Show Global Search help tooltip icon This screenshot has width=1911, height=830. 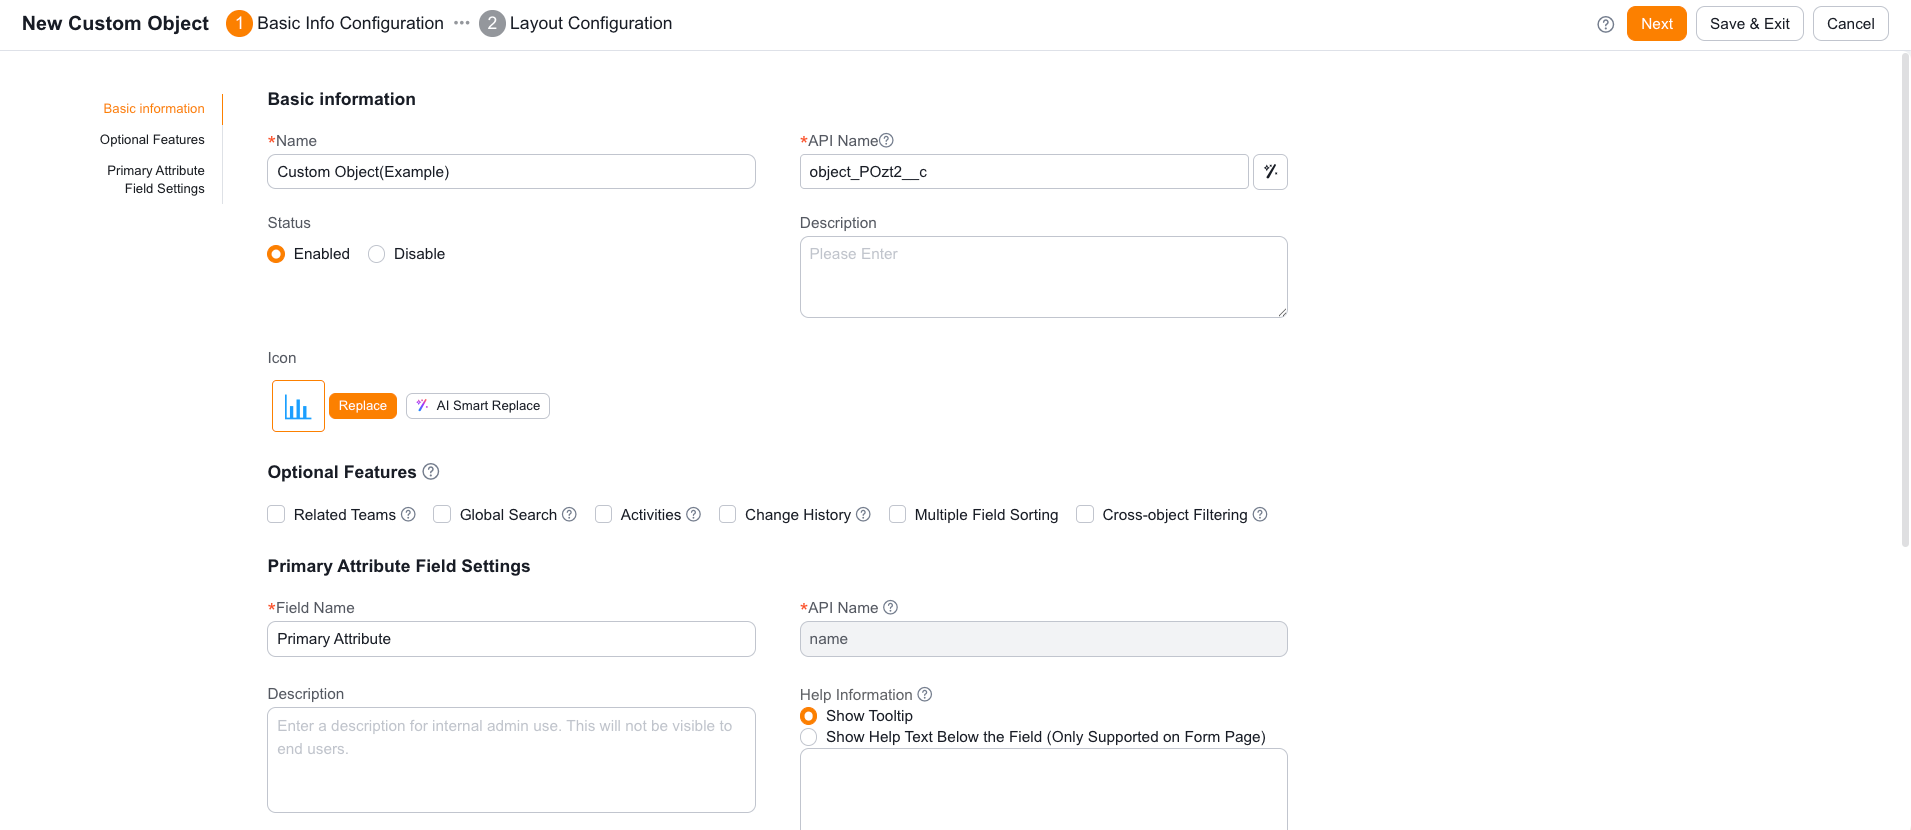569,515
